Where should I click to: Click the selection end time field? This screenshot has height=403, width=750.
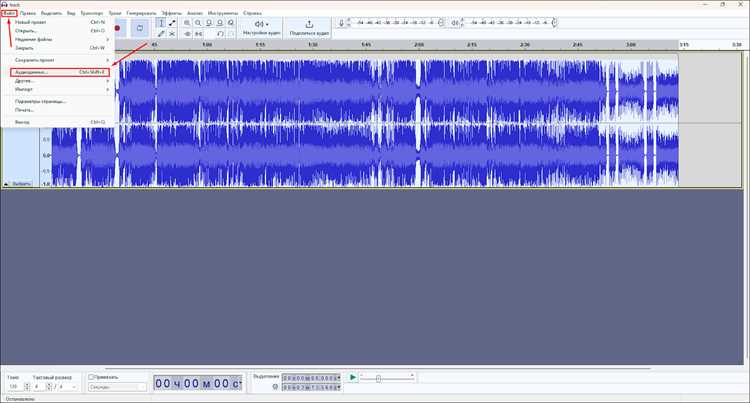[311, 387]
